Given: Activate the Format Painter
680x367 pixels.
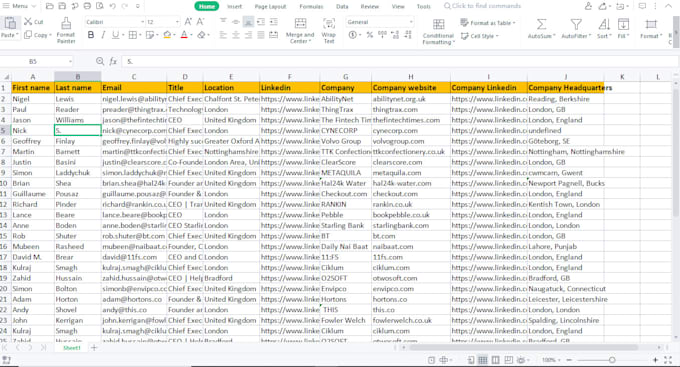Looking at the screenshot, I should tap(66, 30).
